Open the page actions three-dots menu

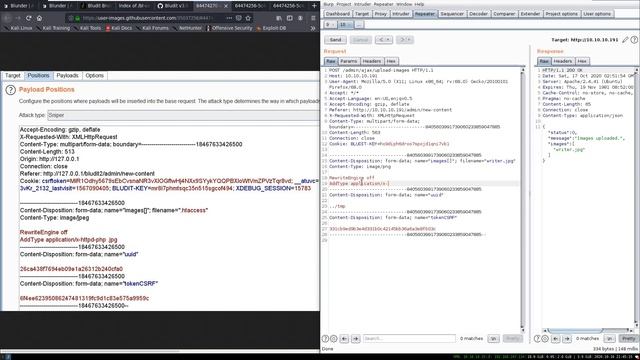(229, 18)
